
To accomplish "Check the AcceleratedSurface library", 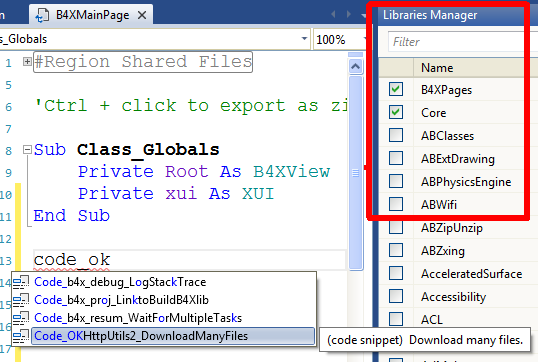I will 396,273.
